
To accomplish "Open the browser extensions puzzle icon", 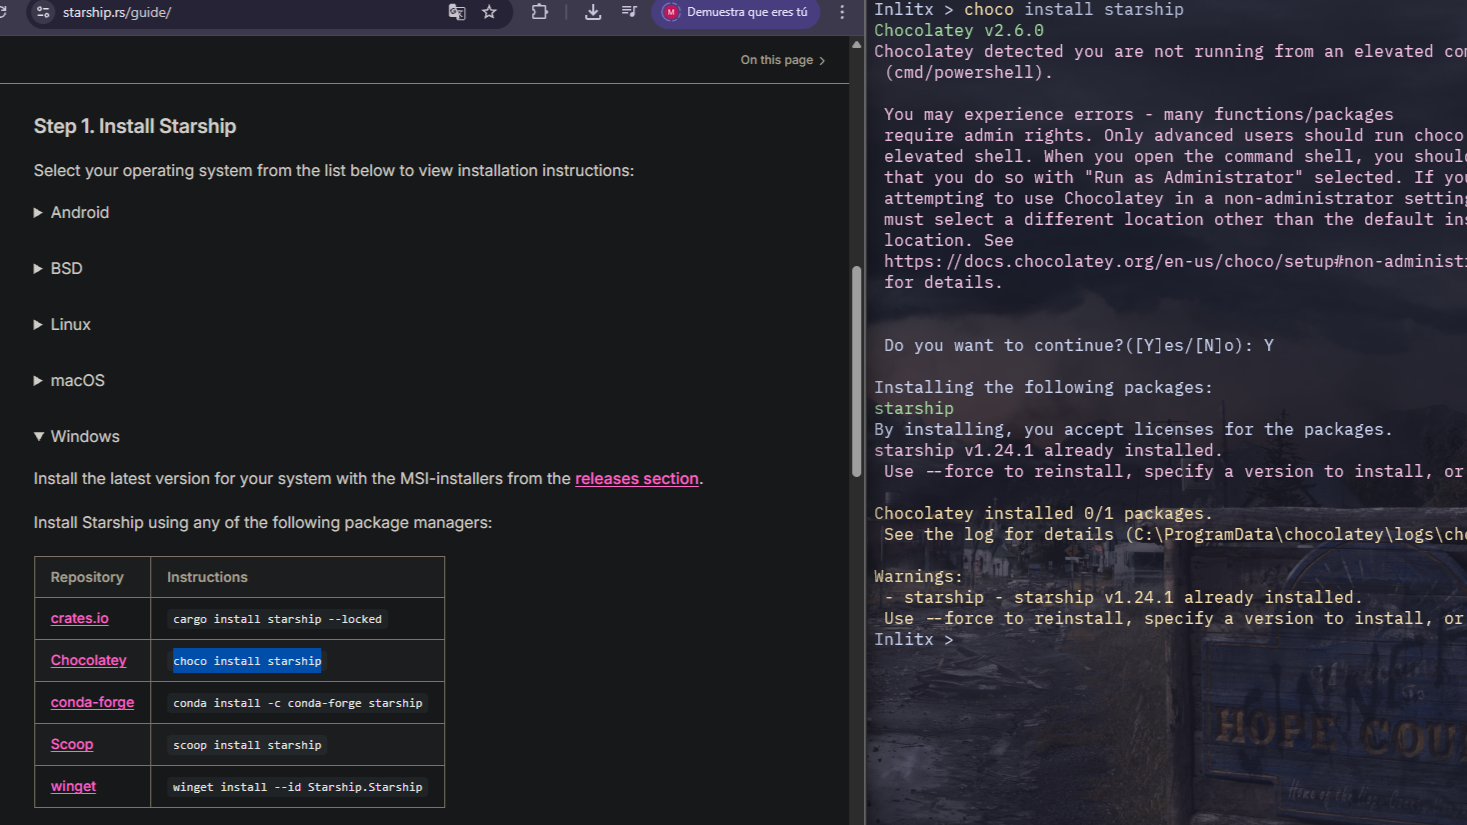I will [540, 12].
